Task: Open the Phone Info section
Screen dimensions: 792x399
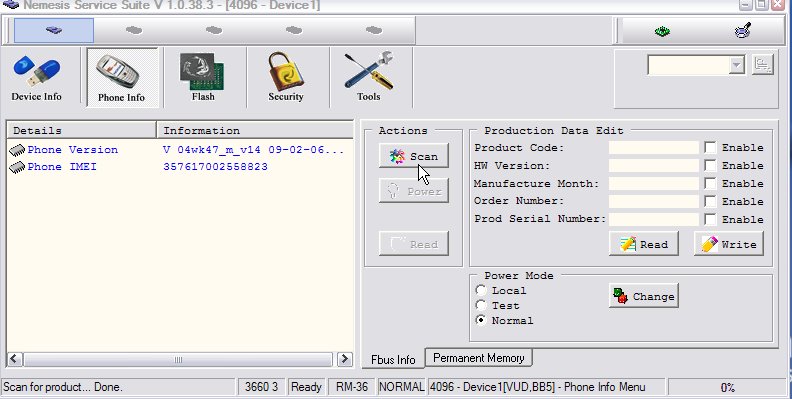Action: point(122,78)
